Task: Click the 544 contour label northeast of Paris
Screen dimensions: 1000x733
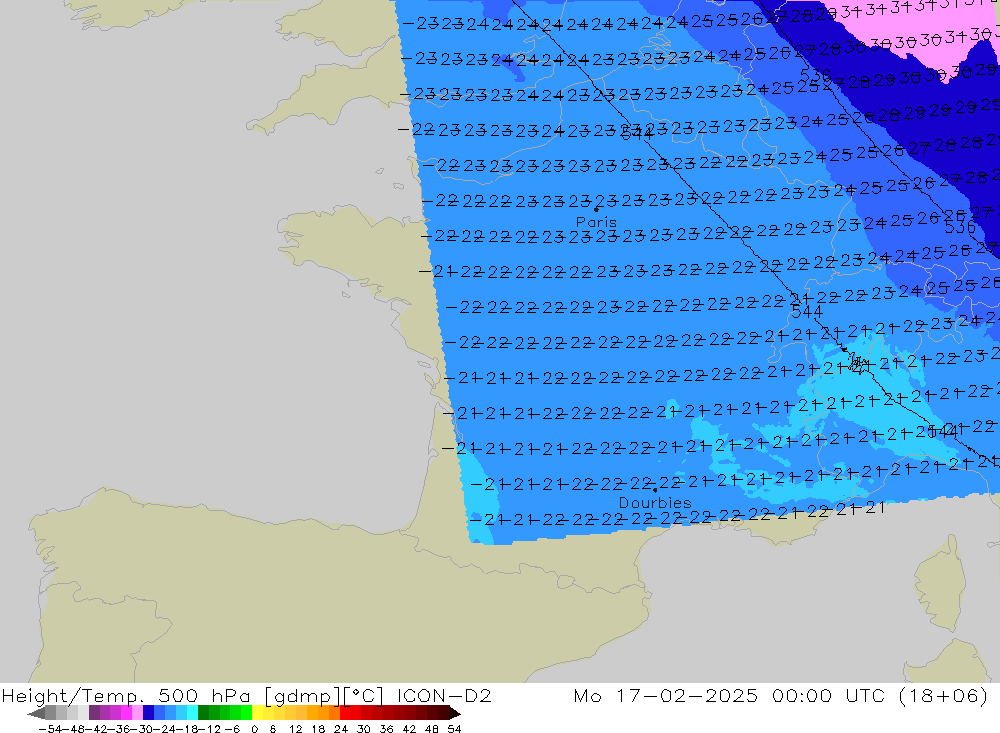Action: 636,133
